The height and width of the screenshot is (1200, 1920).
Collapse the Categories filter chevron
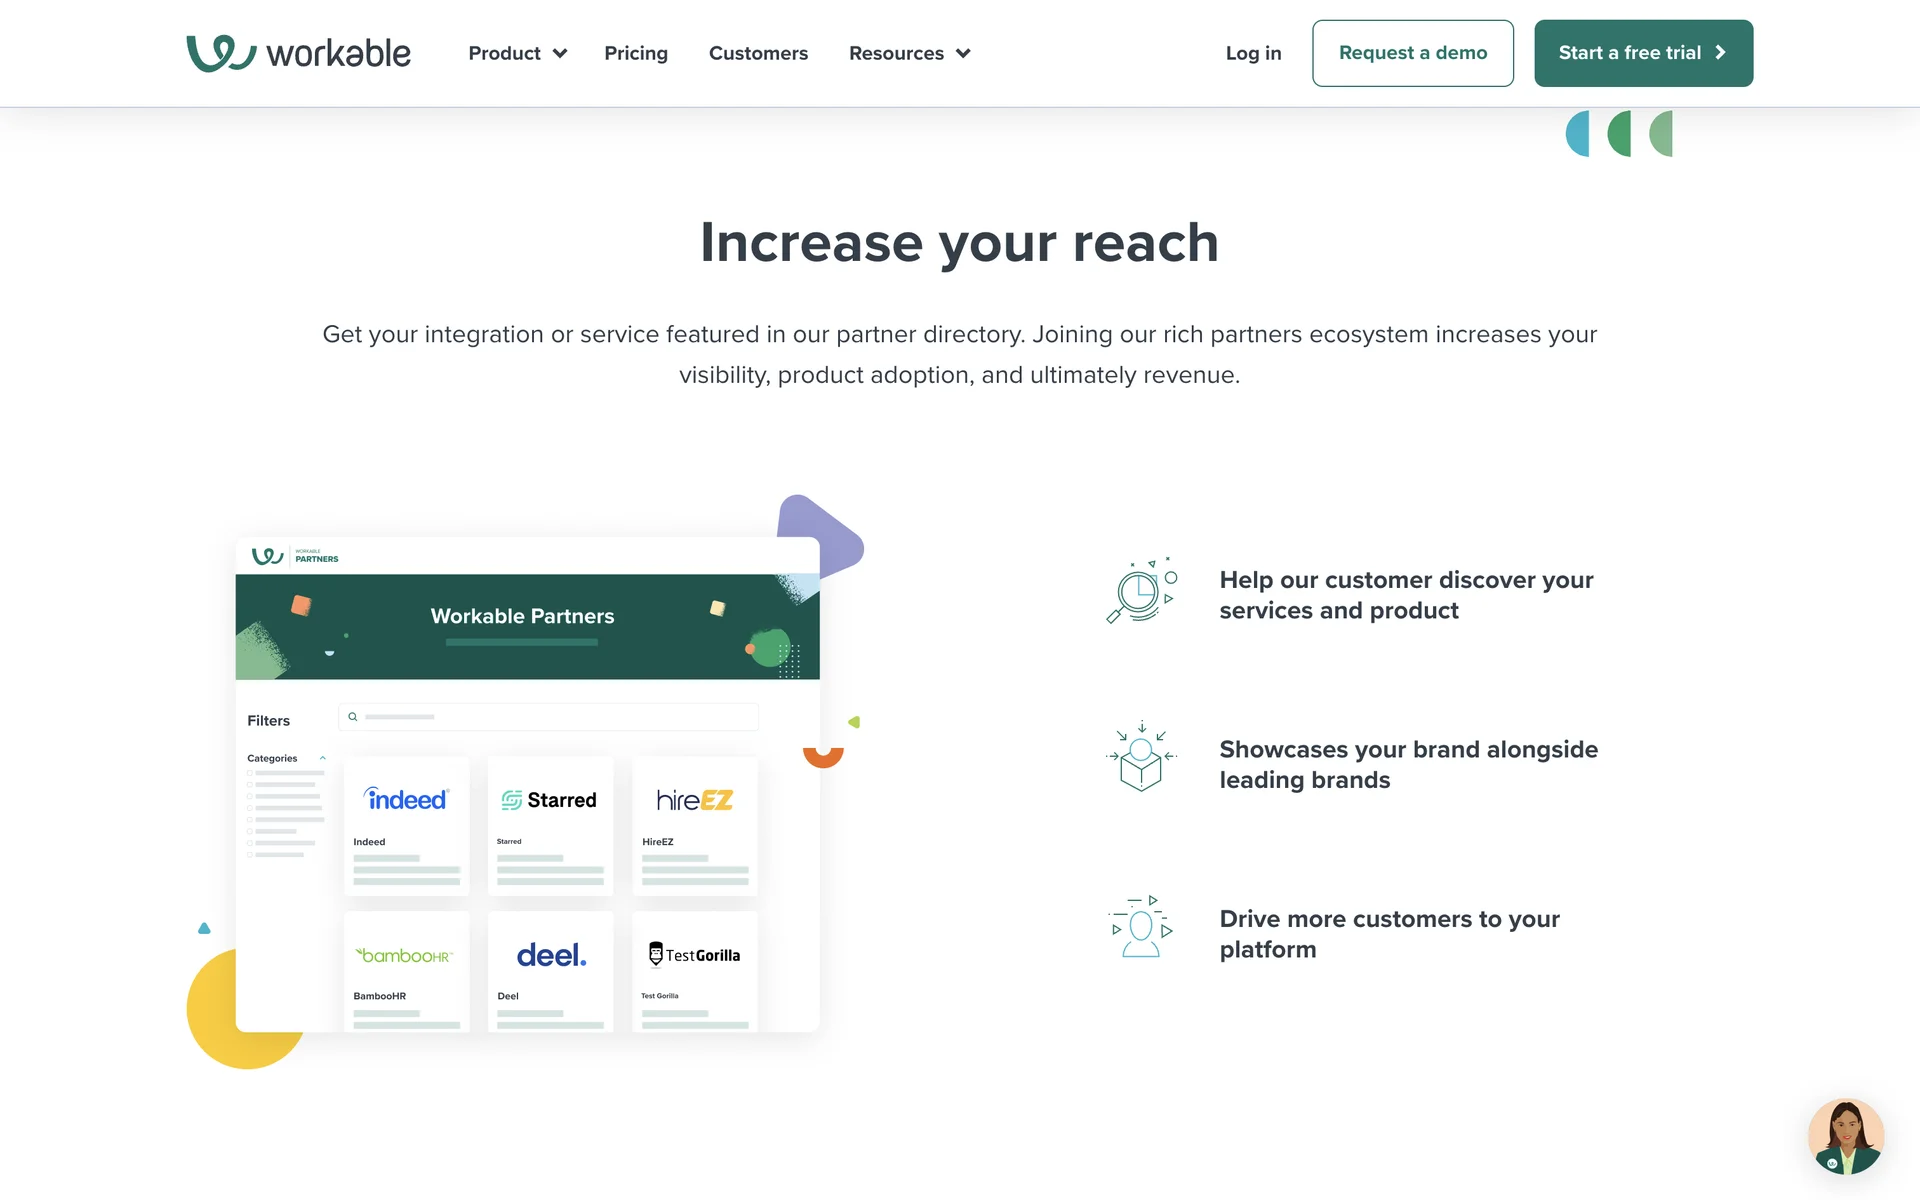coord(322,758)
